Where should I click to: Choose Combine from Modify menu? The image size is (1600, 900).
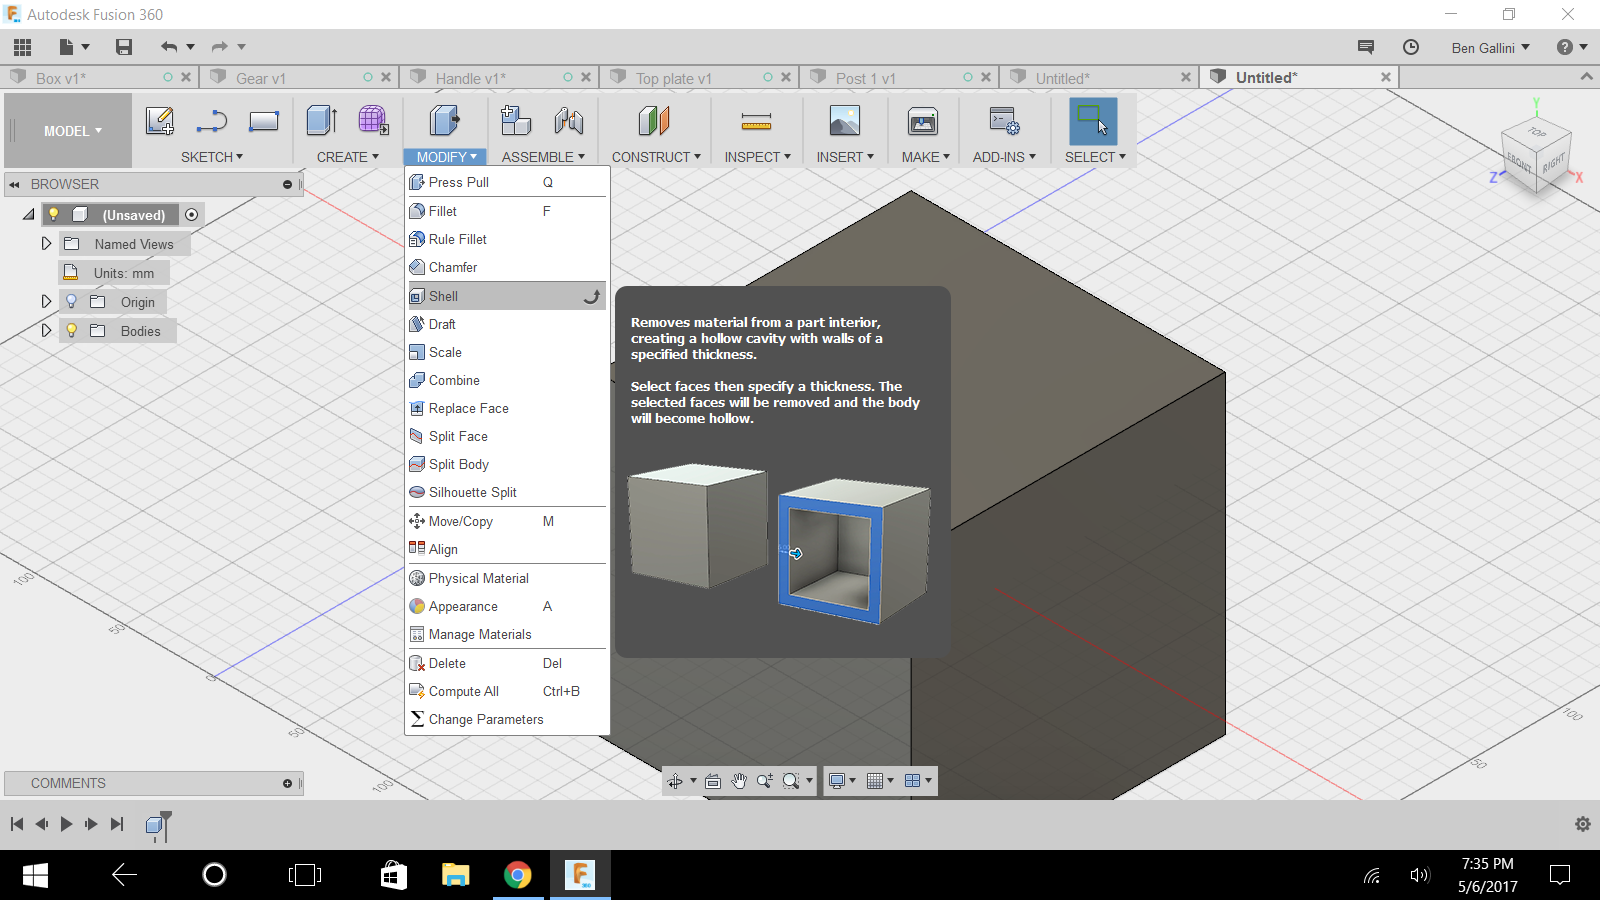507,380
